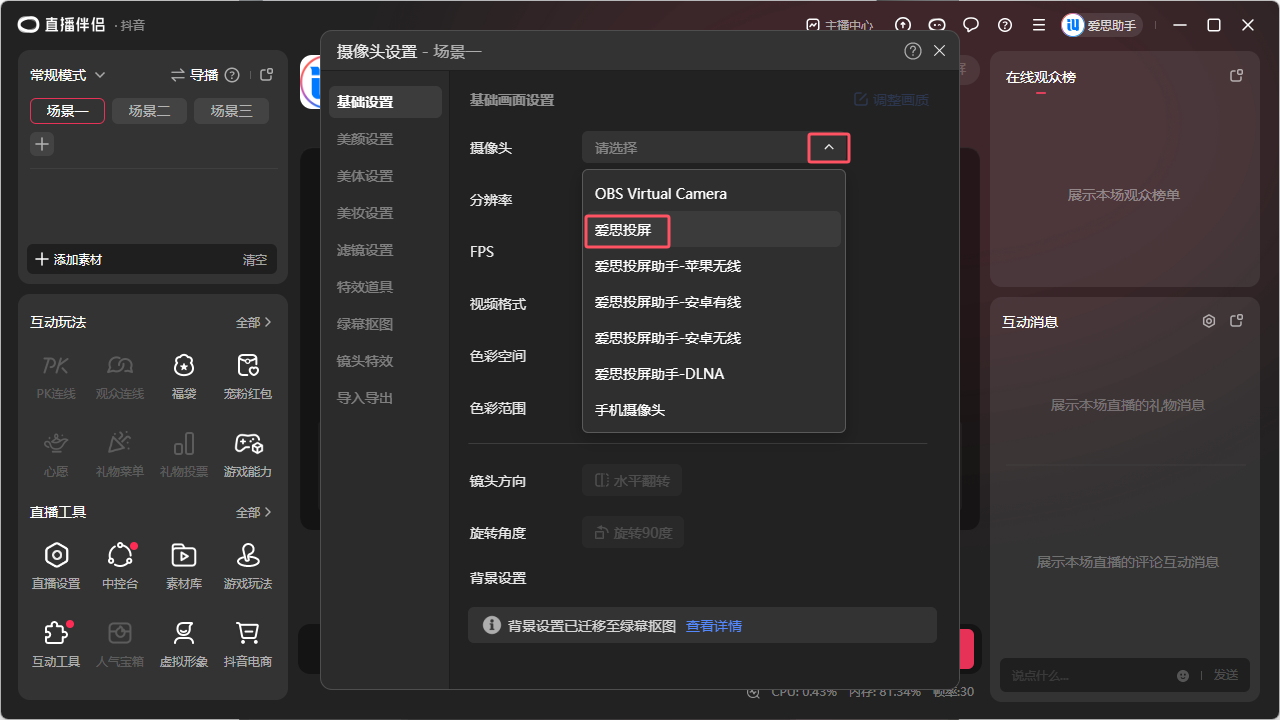The height and width of the screenshot is (720, 1280).
Task: Open the 素材库 material library
Action: [183, 565]
